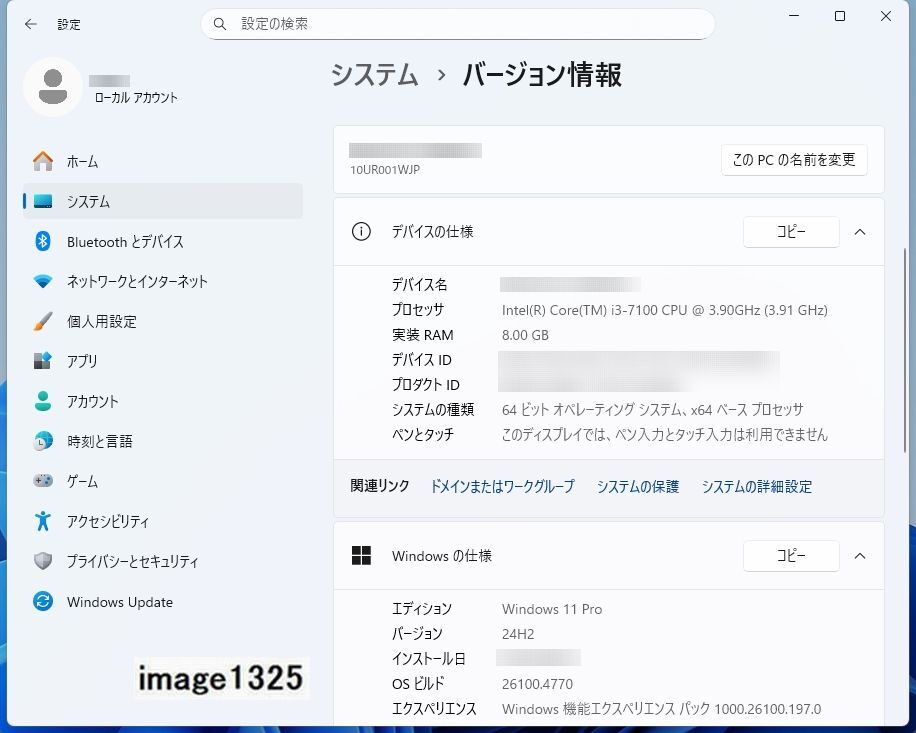916x733 pixels.
Task: Copy Windows specifications with コピー button
Action: [x=791, y=555]
